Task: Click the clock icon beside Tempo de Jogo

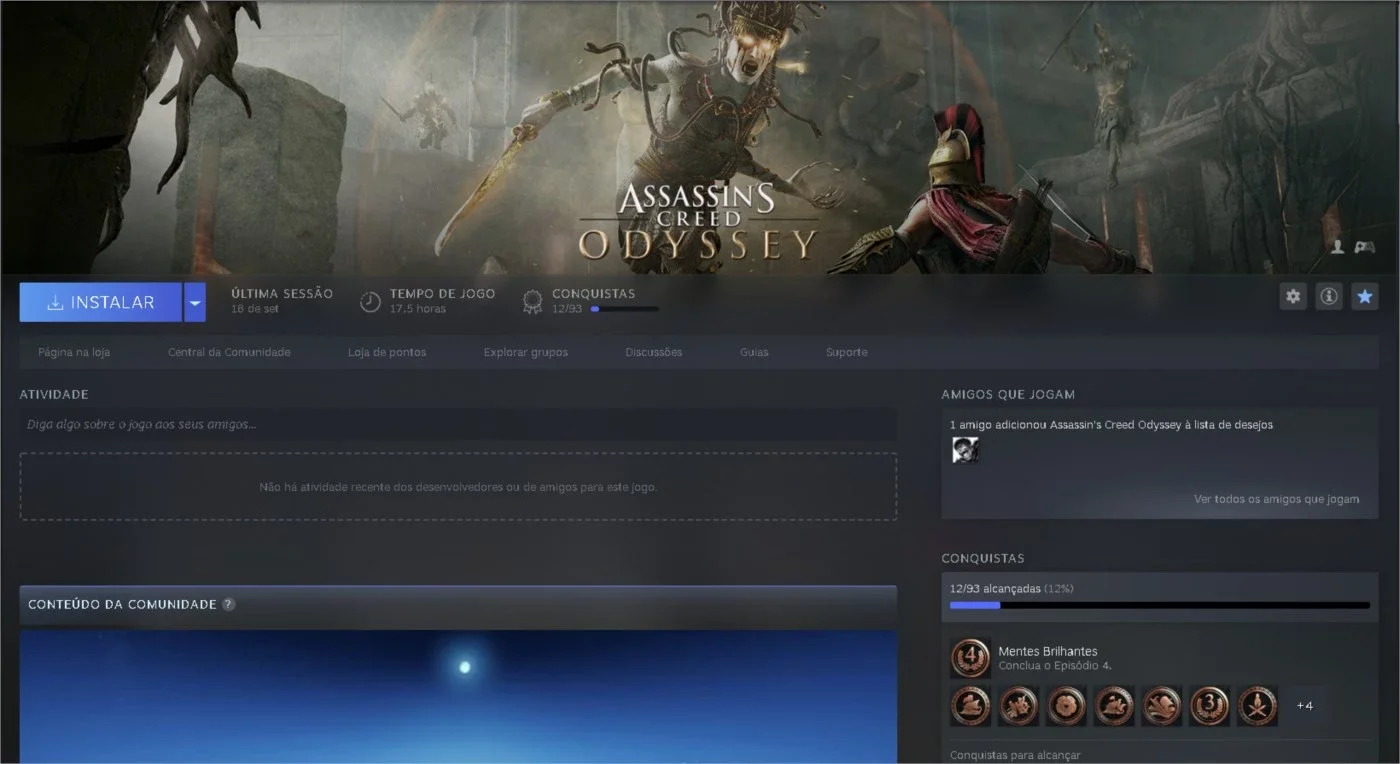Action: 370,301
